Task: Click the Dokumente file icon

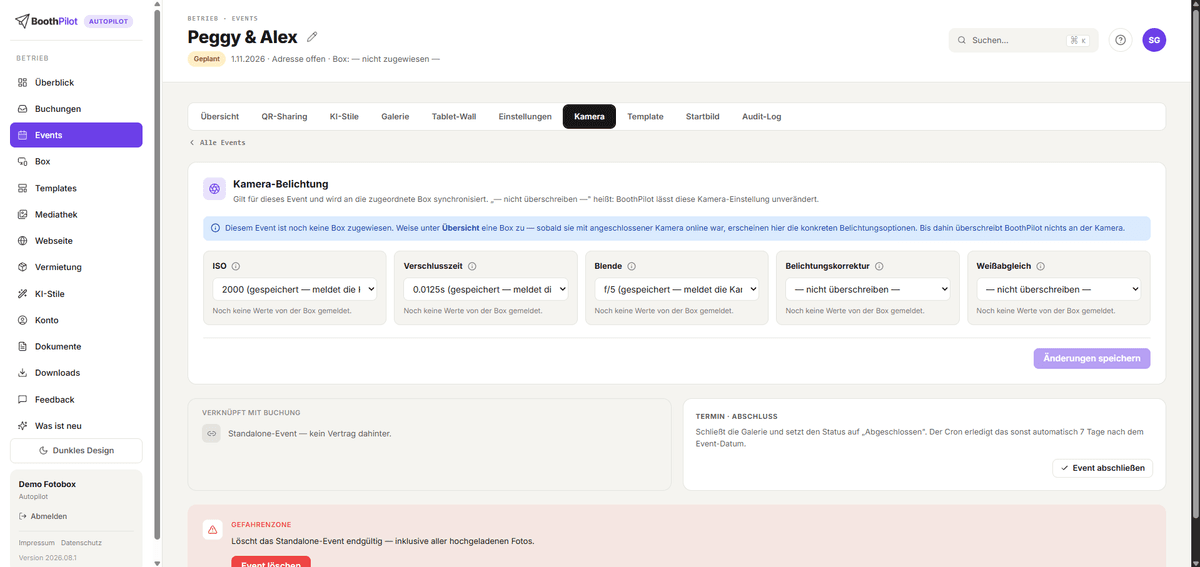Action: tap(23, 346)
